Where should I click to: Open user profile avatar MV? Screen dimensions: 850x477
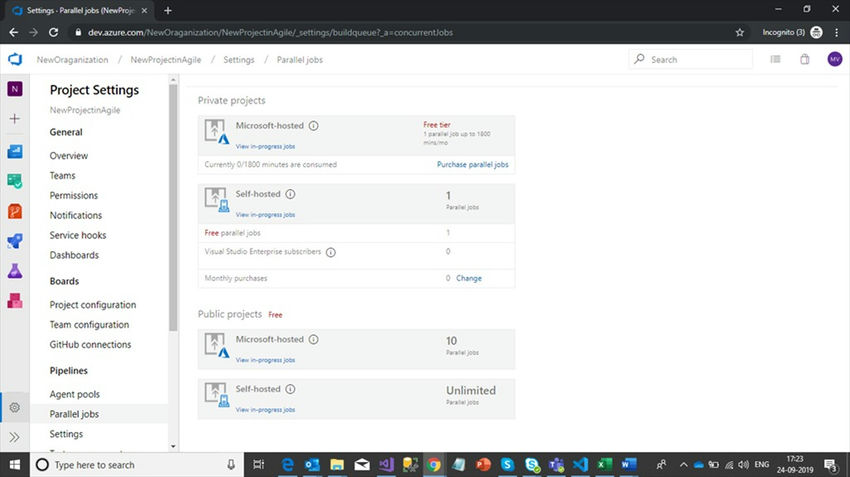click(x=835, y=59)
